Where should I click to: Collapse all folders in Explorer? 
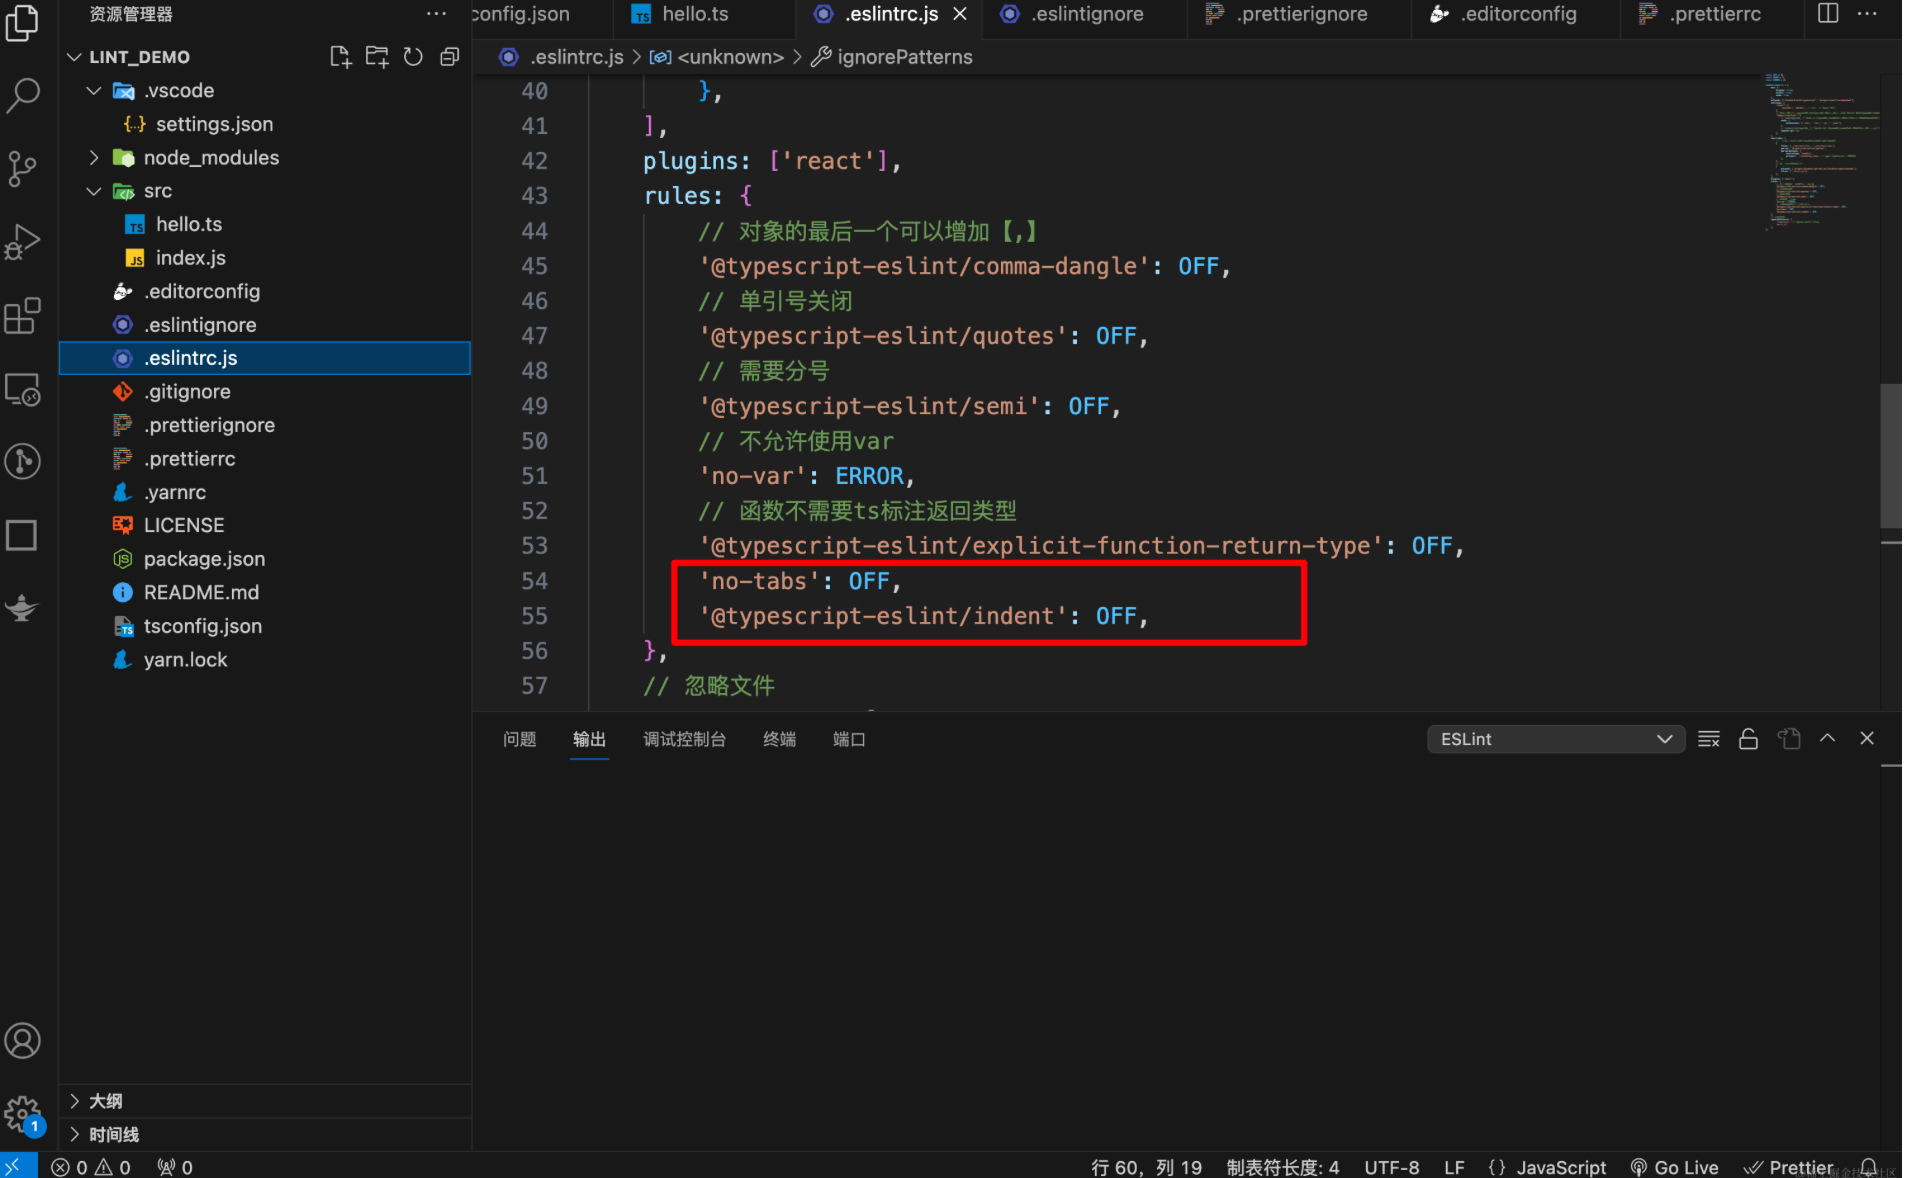pos(450,57)
